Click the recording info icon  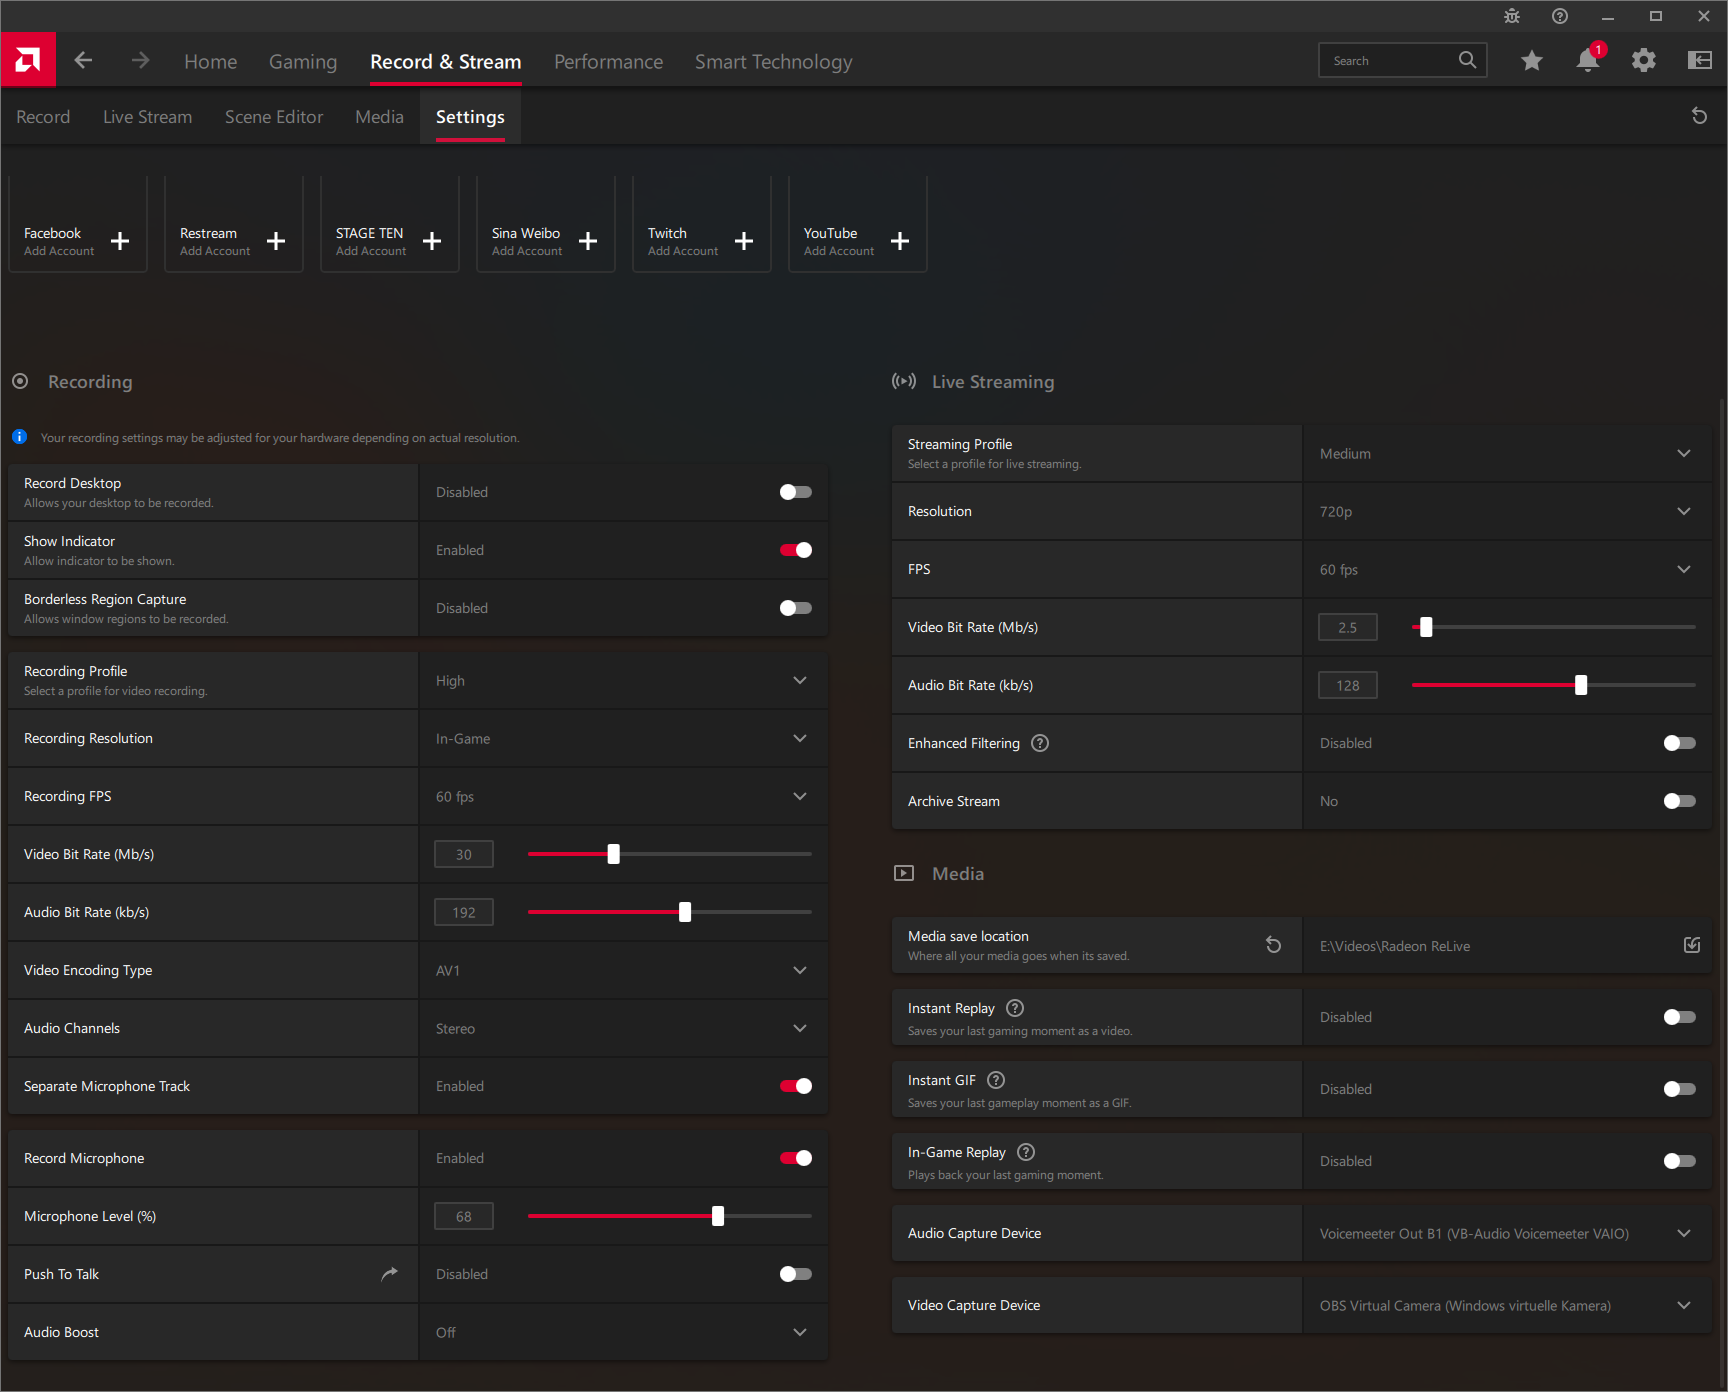click(19, 437)
